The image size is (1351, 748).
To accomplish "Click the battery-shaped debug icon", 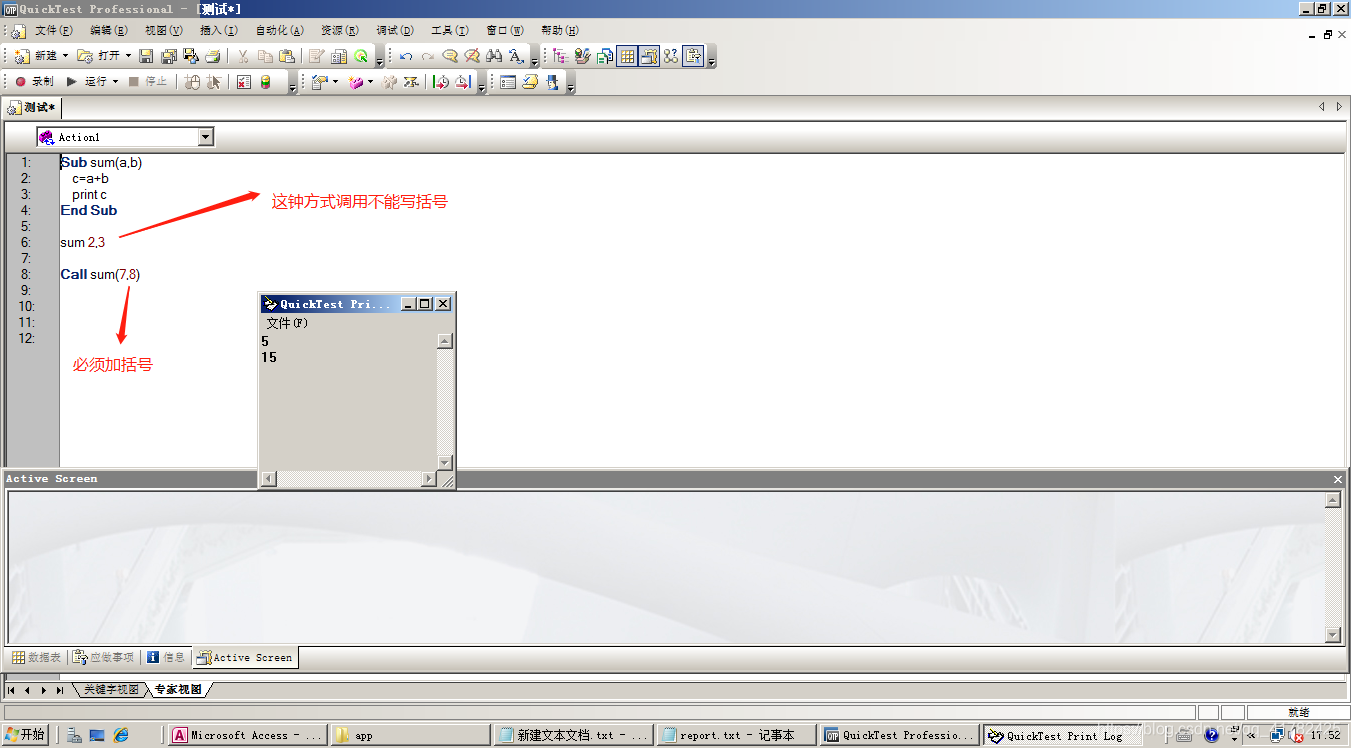I will pyautogui.click(x=265, y=82).
